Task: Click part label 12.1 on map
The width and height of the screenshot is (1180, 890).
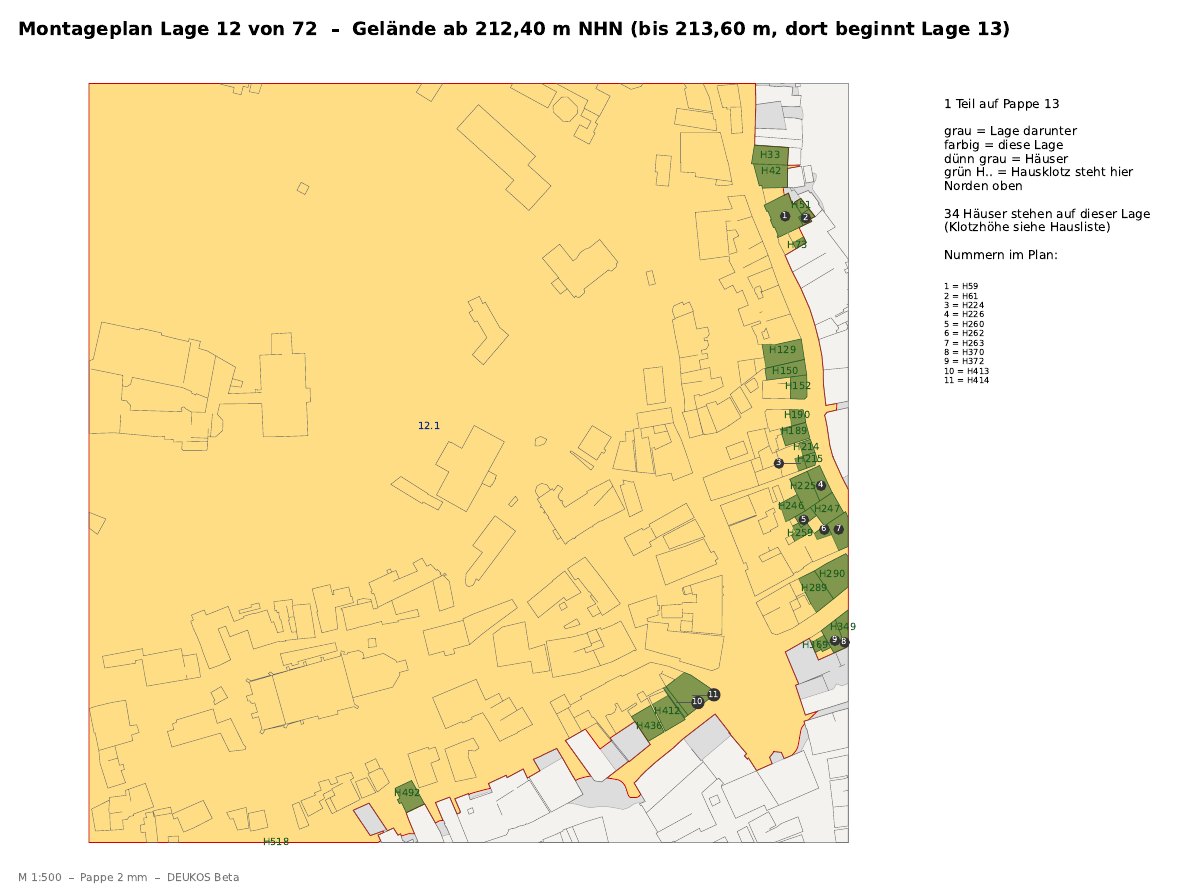Action: tap(429, 425)
